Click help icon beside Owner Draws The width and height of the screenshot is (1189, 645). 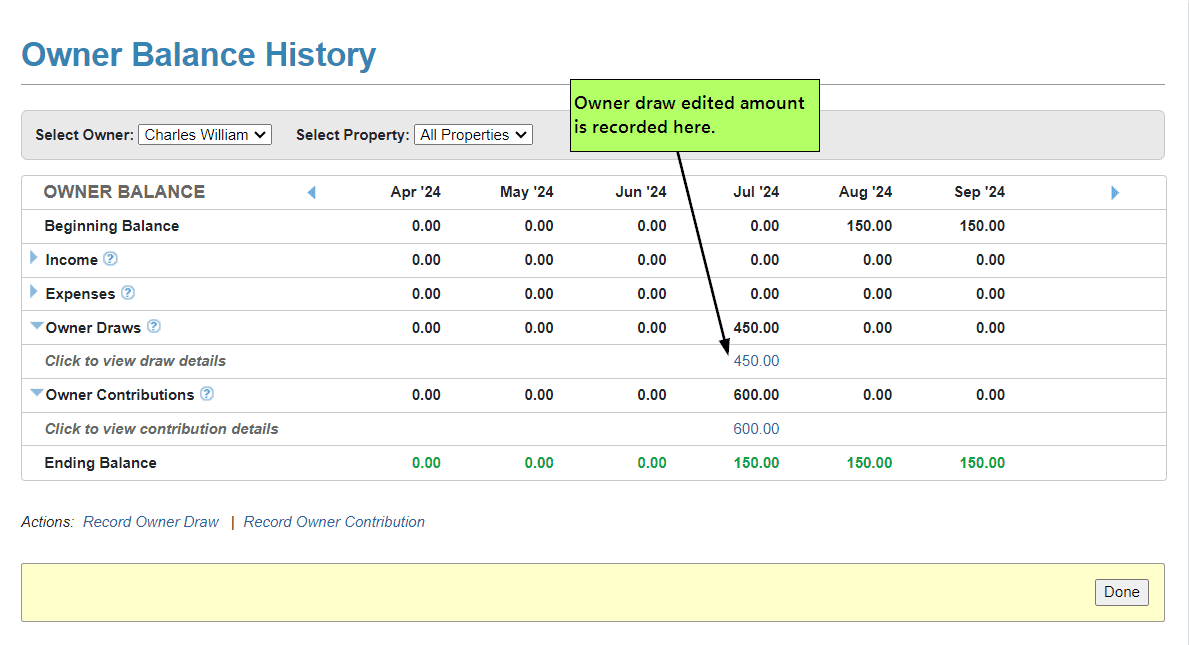(x=154, y=327)
